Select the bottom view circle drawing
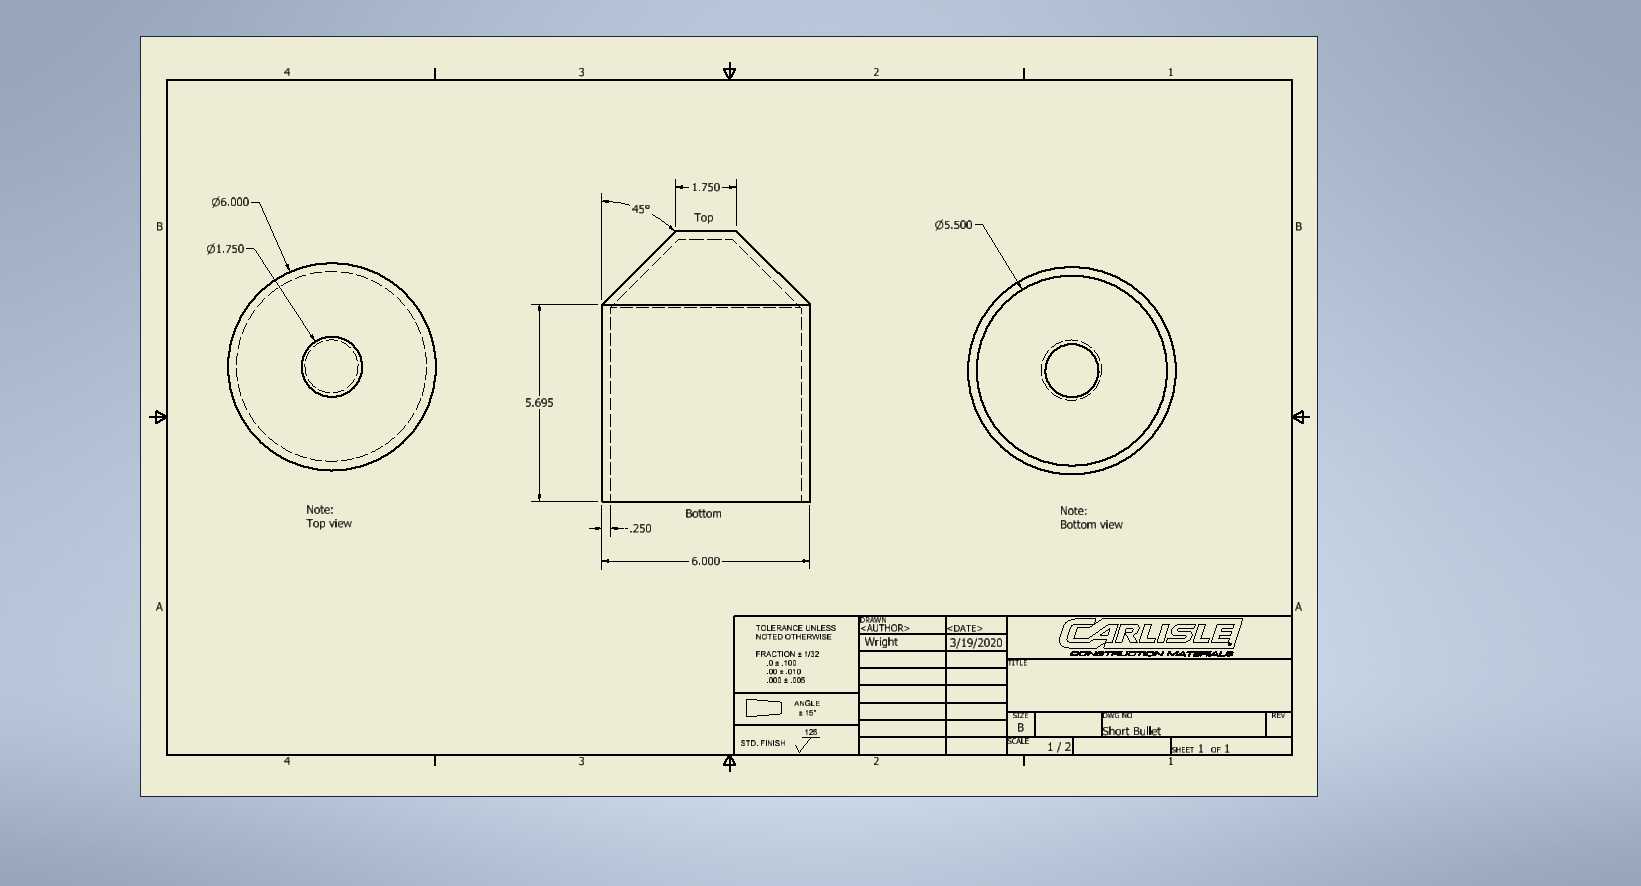Image resolution: width=1641 pixels, height=886 pixels. click(x=1072, y=370)
